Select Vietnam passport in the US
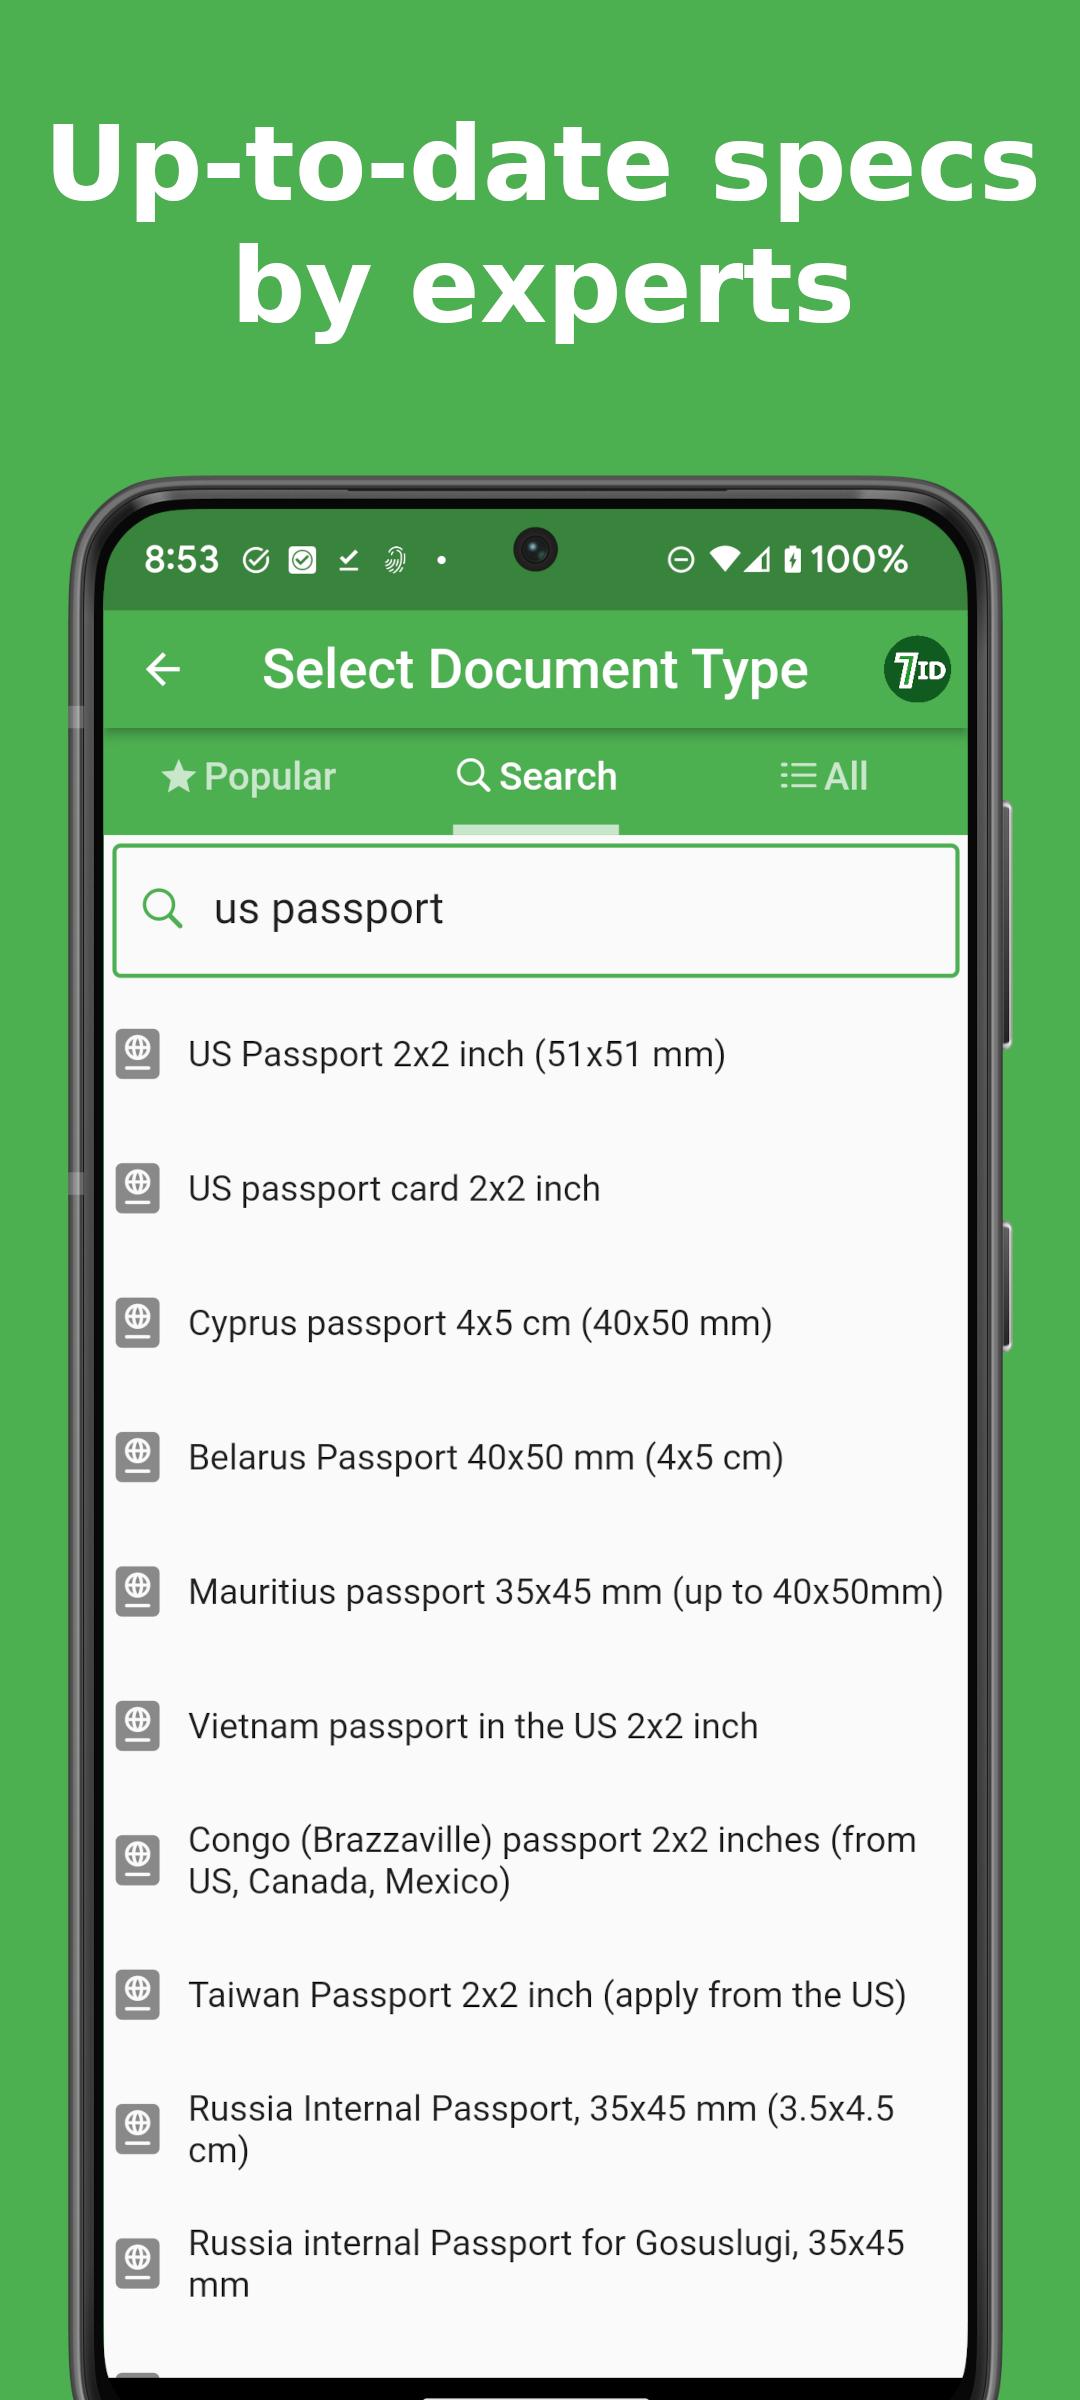Screen dimensions: 1080x2400 [x=536, y=1726]
